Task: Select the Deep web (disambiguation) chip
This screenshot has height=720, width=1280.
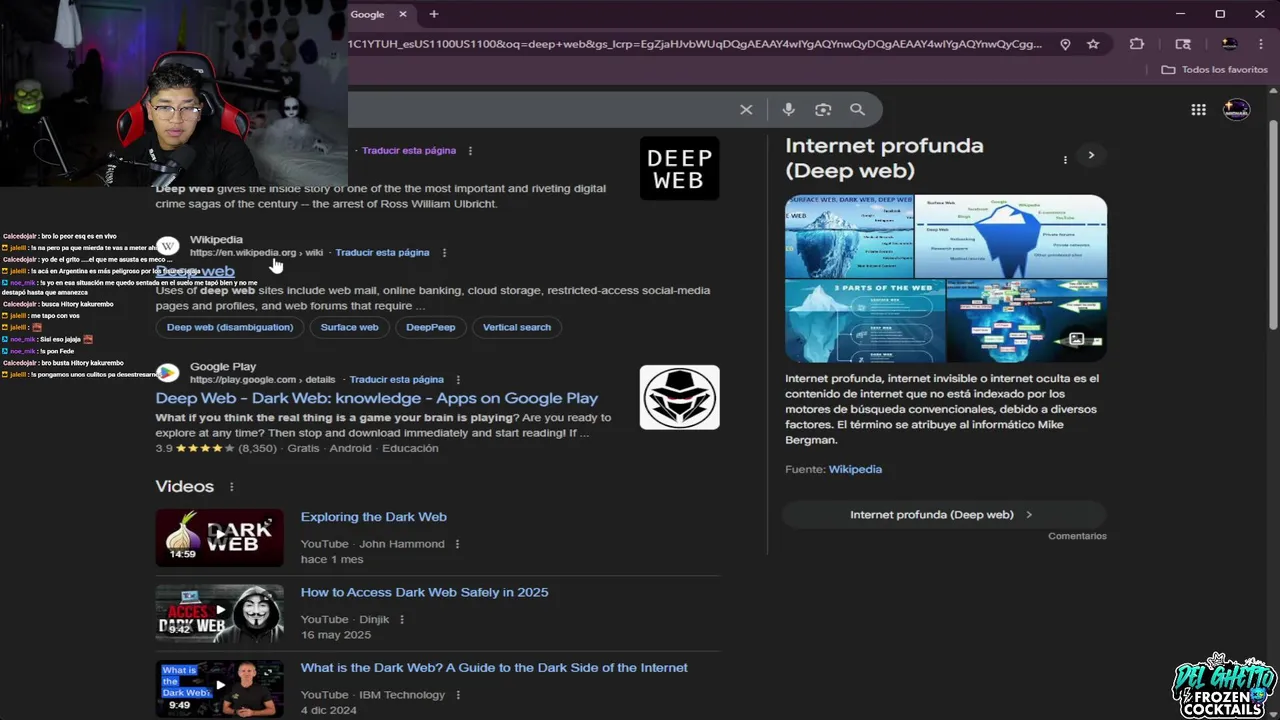Action: (230, 327)
